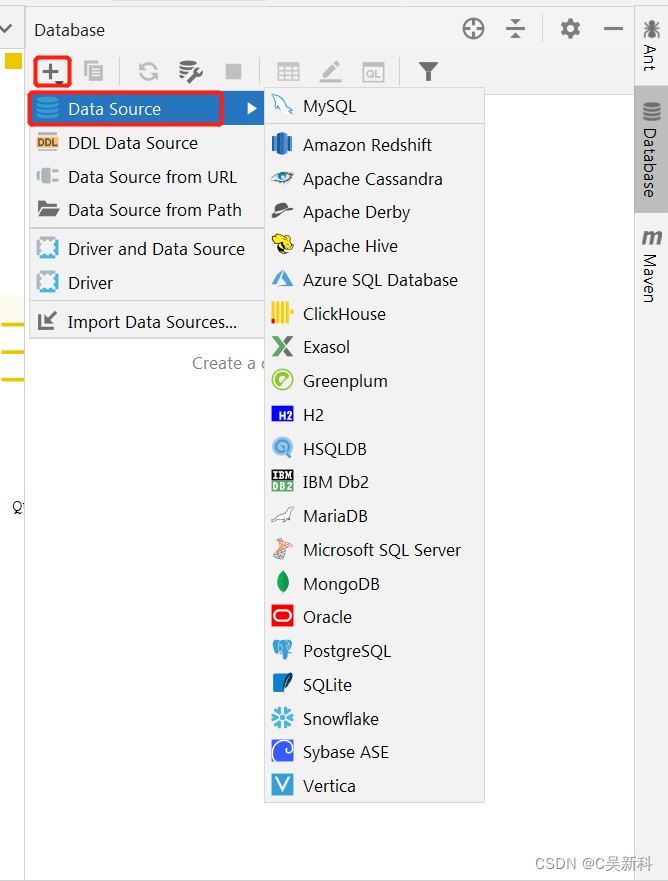668x881 pixels.
Task: Select PostgreSQL
Action: [x=374, y=651]
